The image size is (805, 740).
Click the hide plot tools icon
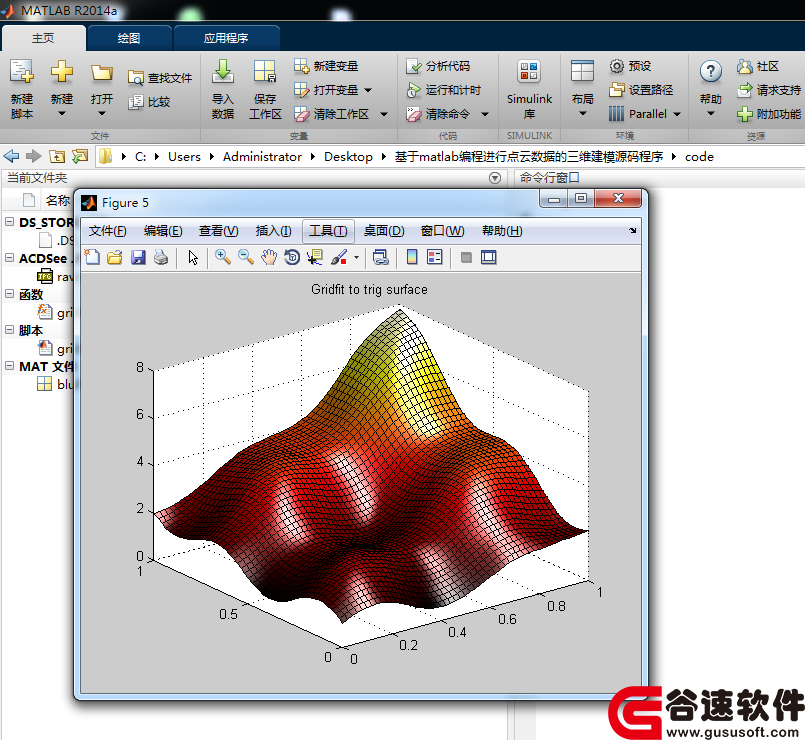coord(466,257)
